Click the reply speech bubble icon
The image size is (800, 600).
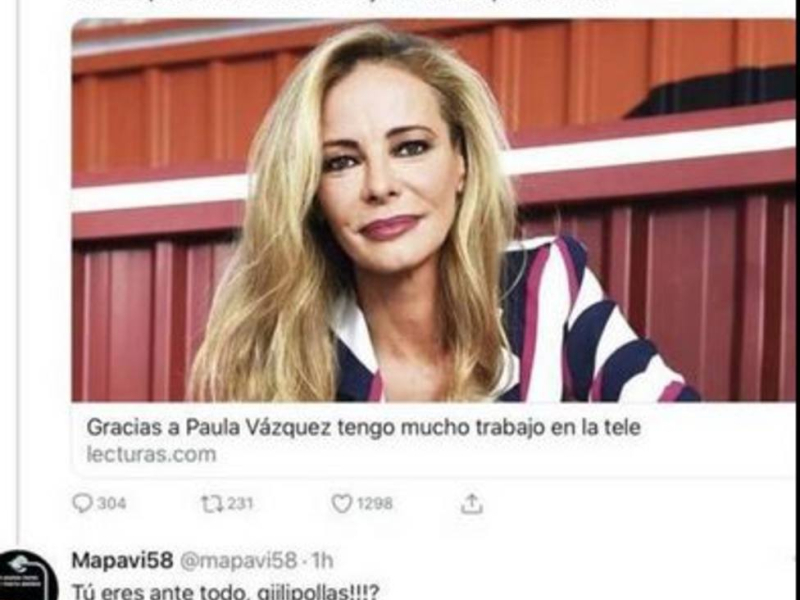[x=82, y=504]
